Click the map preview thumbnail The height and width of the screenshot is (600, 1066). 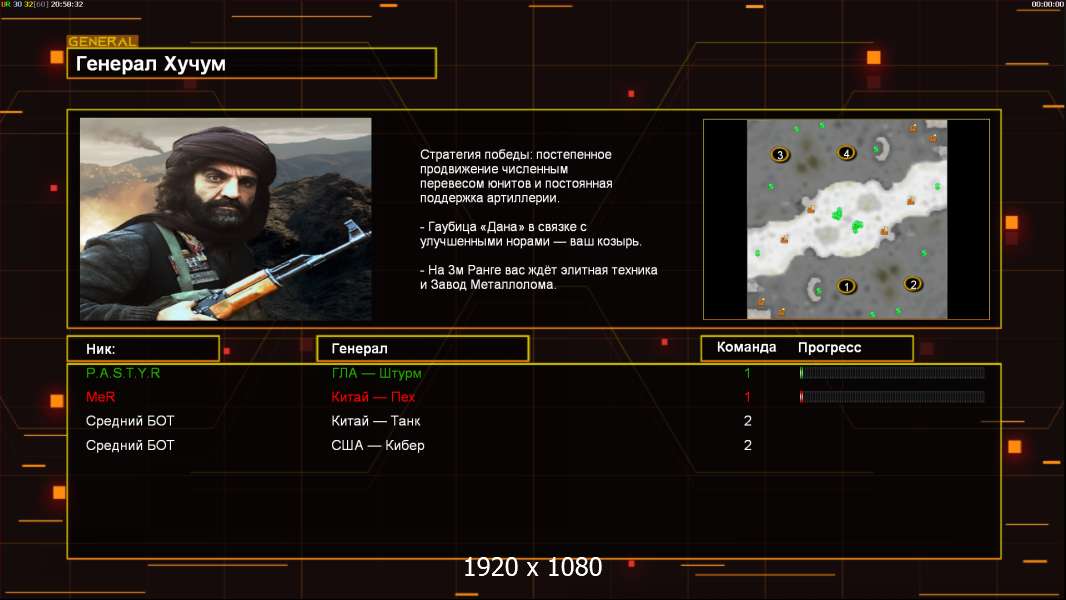pyautogui.click(x=846, y=219)
